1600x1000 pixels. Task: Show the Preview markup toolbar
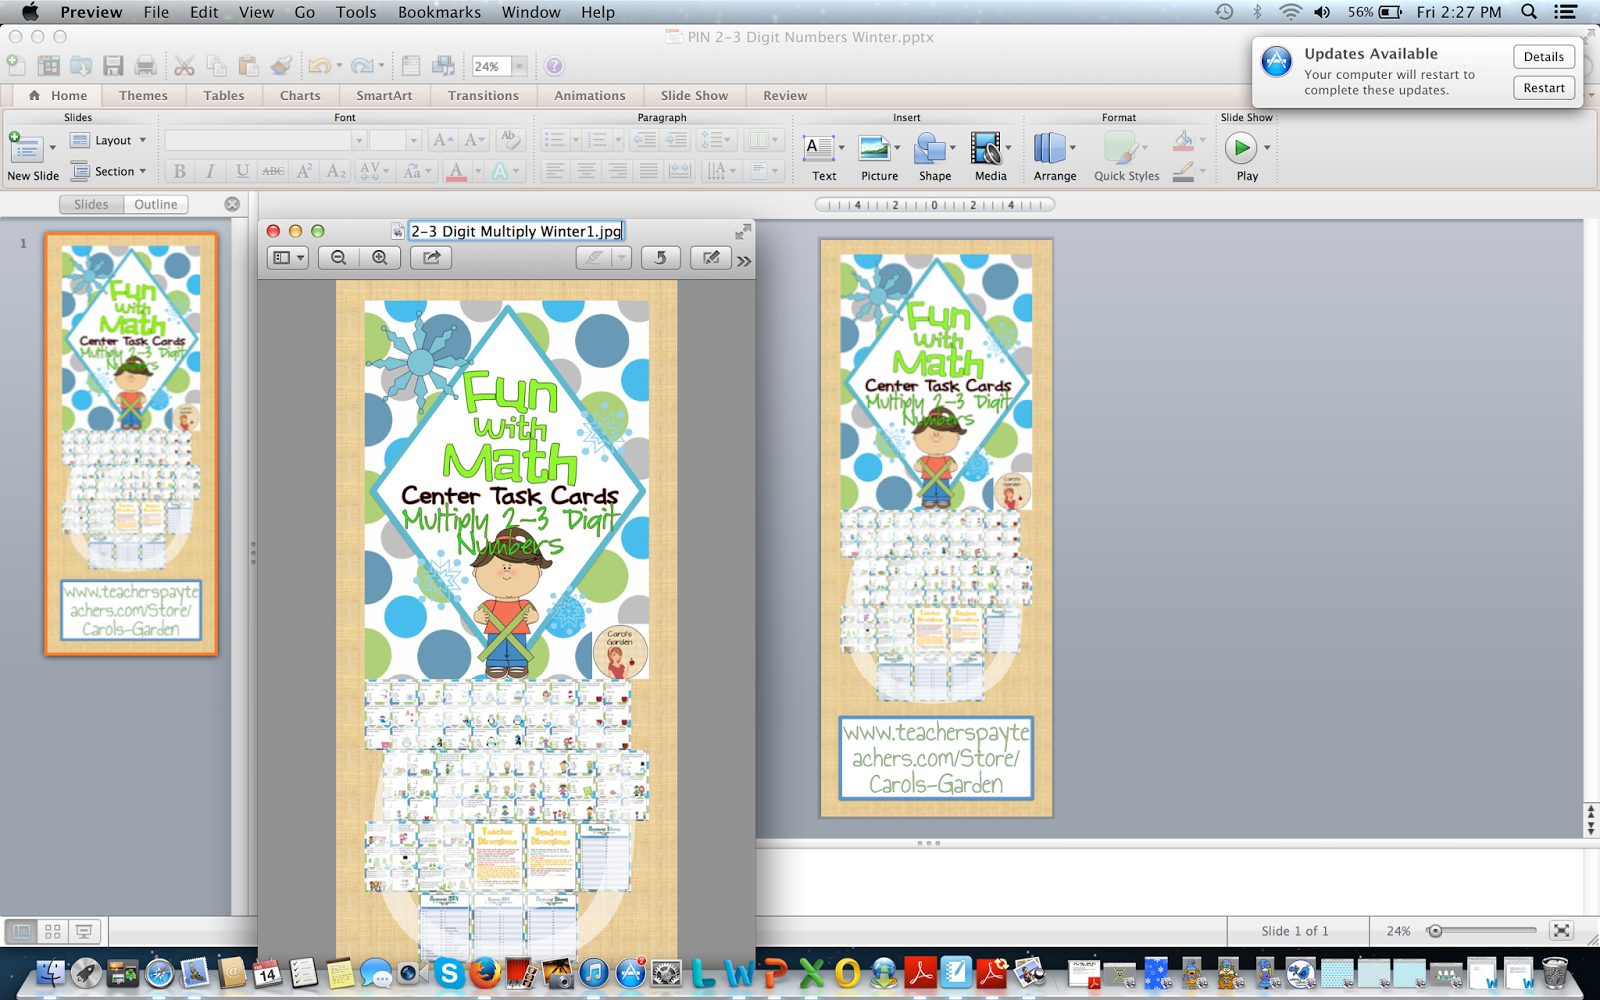point(711,258)
